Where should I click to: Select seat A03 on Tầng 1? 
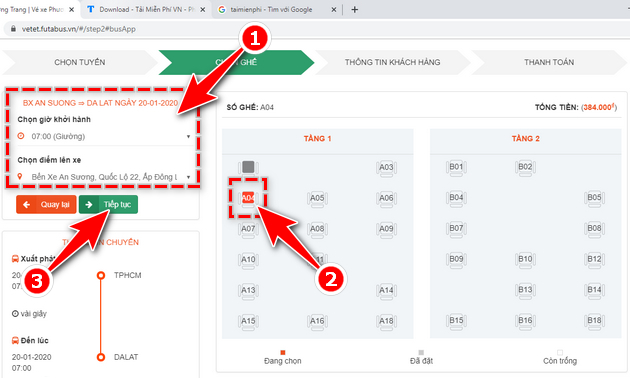[x=386, y=168]
